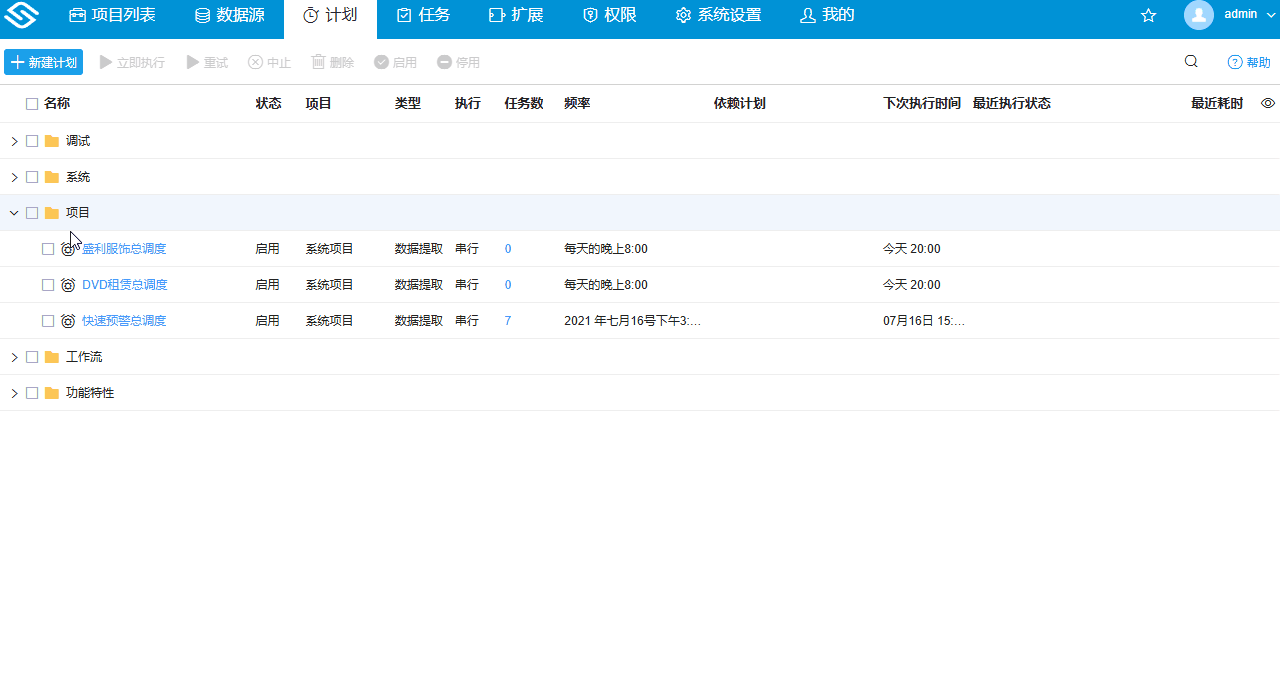This screenshot has width=1280, height=700.
Task: Click the star favorite icon in top bar
Action: click(1148, 15)
